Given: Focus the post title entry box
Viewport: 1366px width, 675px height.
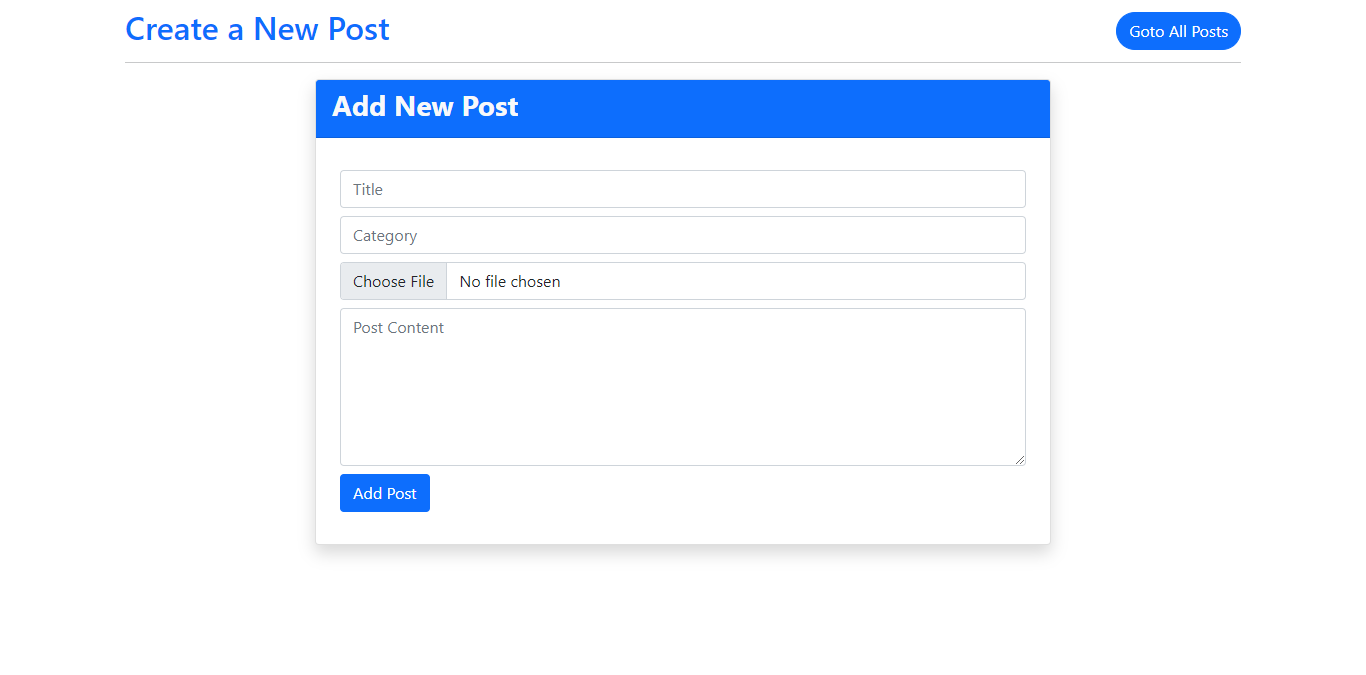Looking at the screenshot, I should pyautogui.click(x=683, y=189).
